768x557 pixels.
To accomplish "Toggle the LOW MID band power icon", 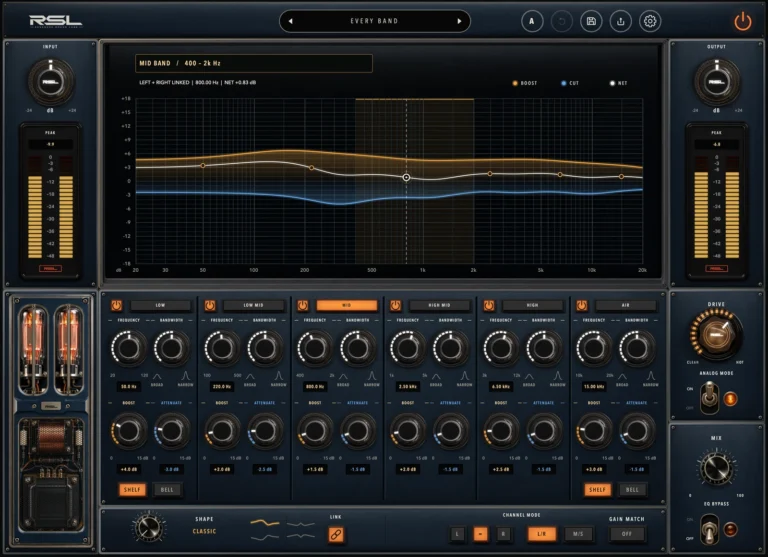I will (x=210, y=306).
